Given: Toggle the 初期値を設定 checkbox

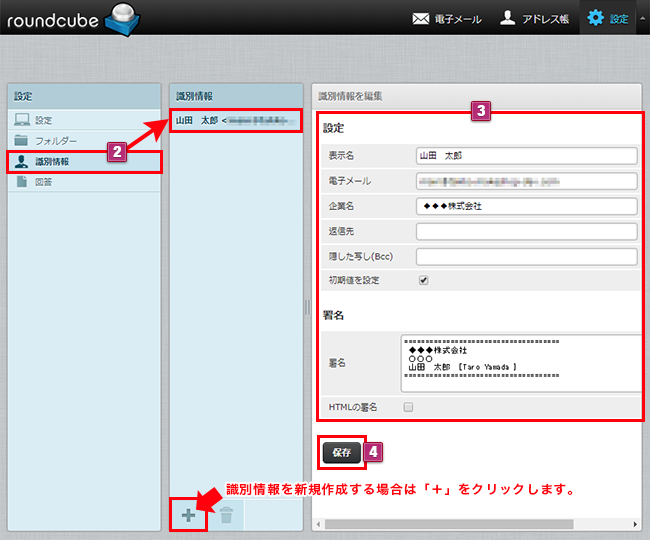Looking at the screenshot, I should (x=423, y=280).
